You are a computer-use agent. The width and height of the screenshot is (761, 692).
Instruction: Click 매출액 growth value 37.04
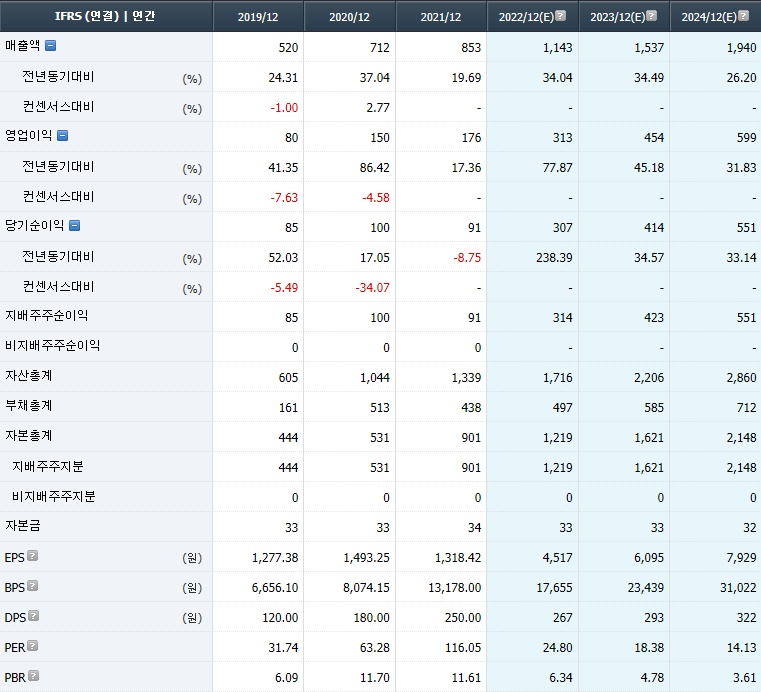[374, 78]
